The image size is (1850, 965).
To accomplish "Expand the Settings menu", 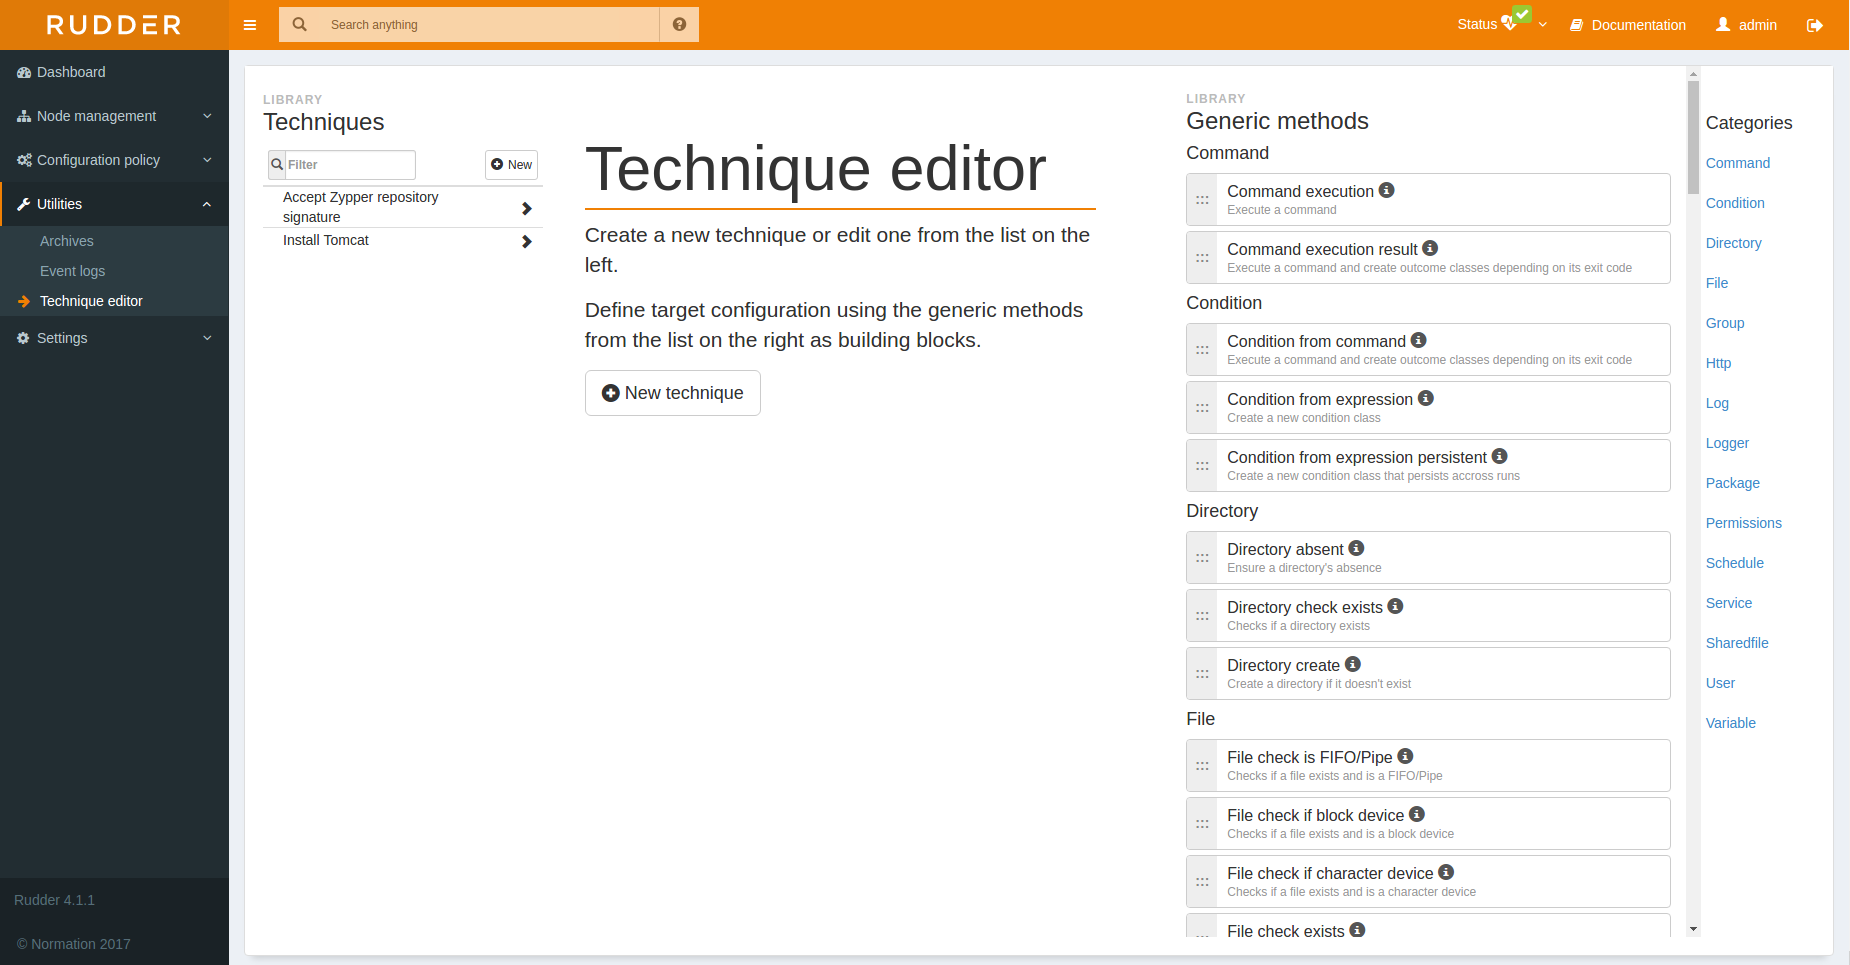I will click(114, 338).
